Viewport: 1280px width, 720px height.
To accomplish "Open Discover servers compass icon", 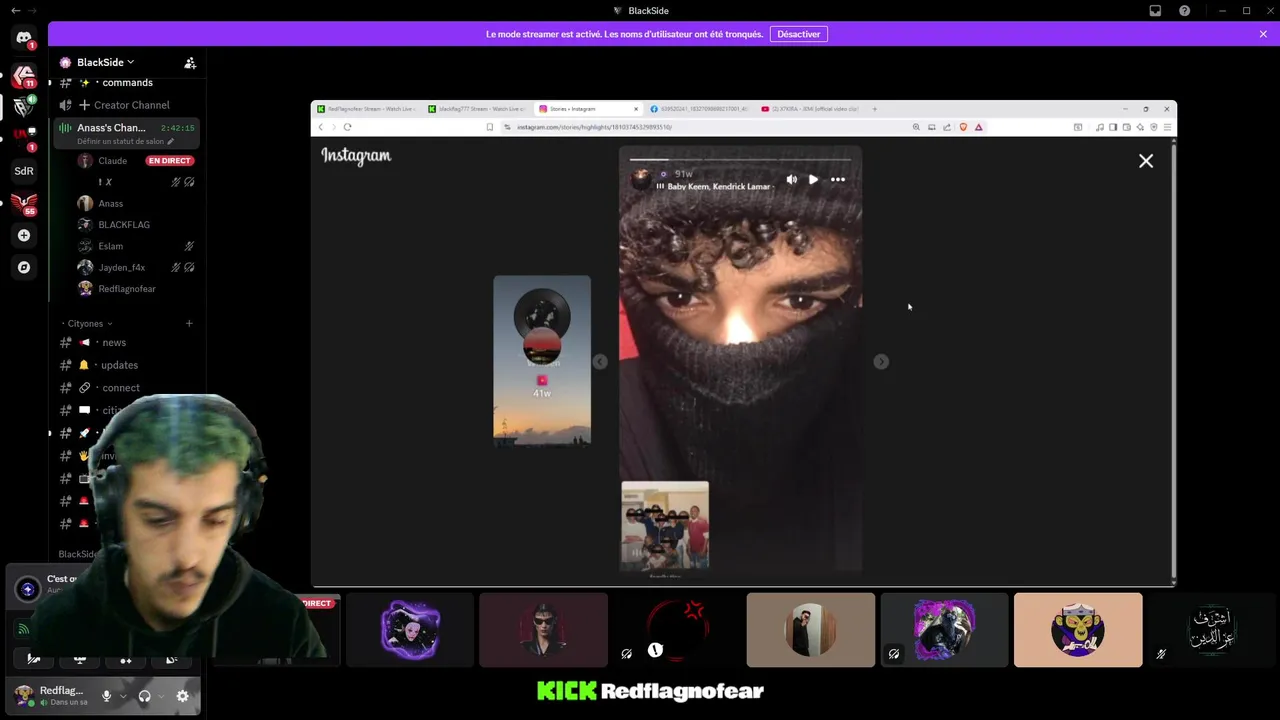I will pos(24,267).
